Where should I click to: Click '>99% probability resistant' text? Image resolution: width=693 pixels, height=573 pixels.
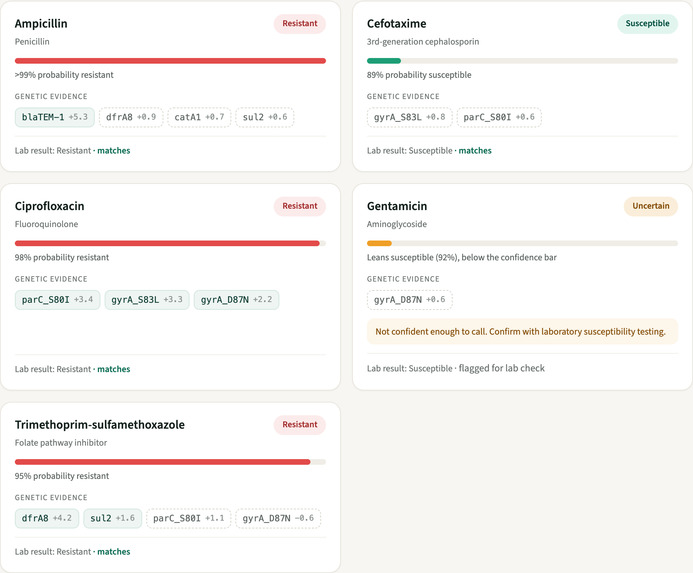point(64,75)
